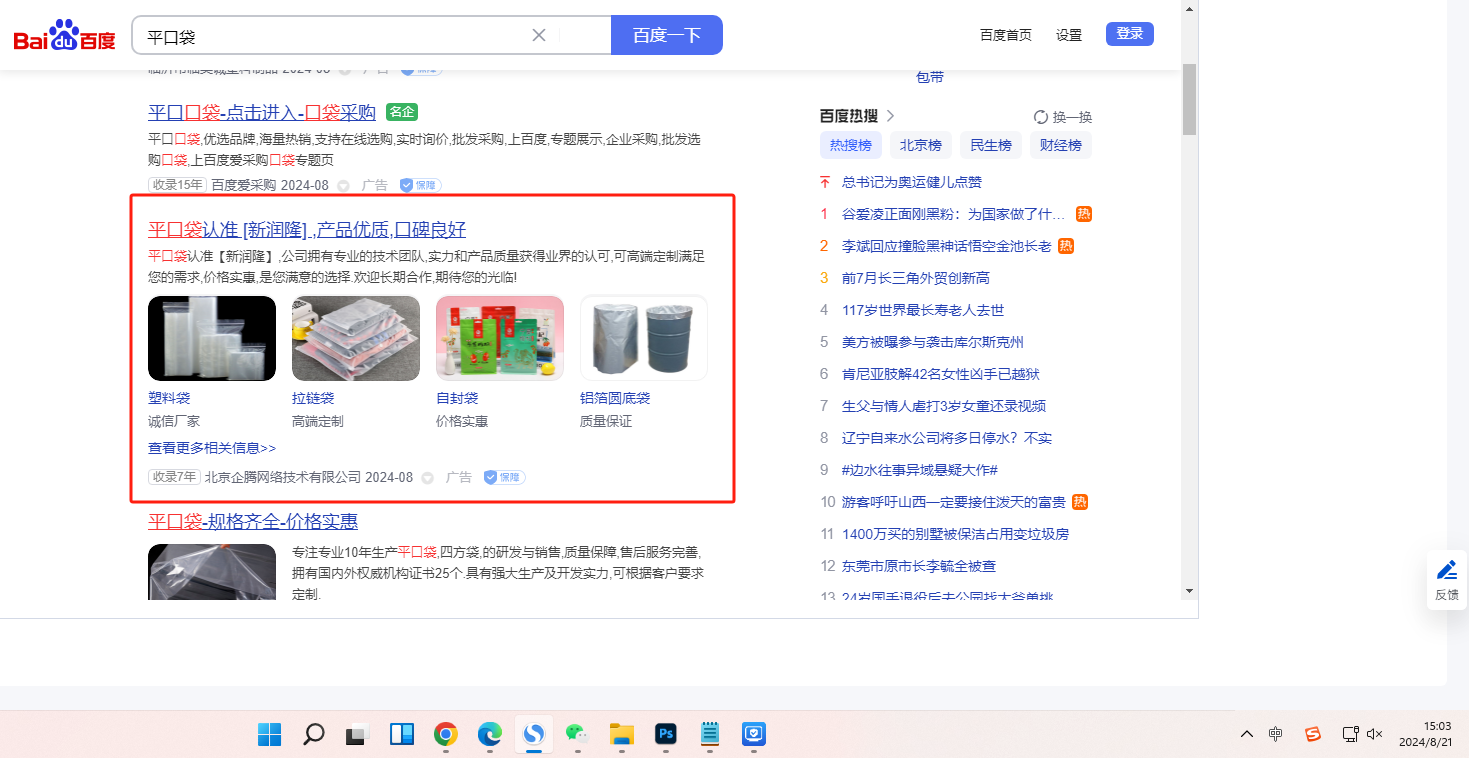The width and height of the screenshot is (1469, 758).
Task: Open result 平口袋认准 [新润隆]
Action: click(x=307, y=229)
